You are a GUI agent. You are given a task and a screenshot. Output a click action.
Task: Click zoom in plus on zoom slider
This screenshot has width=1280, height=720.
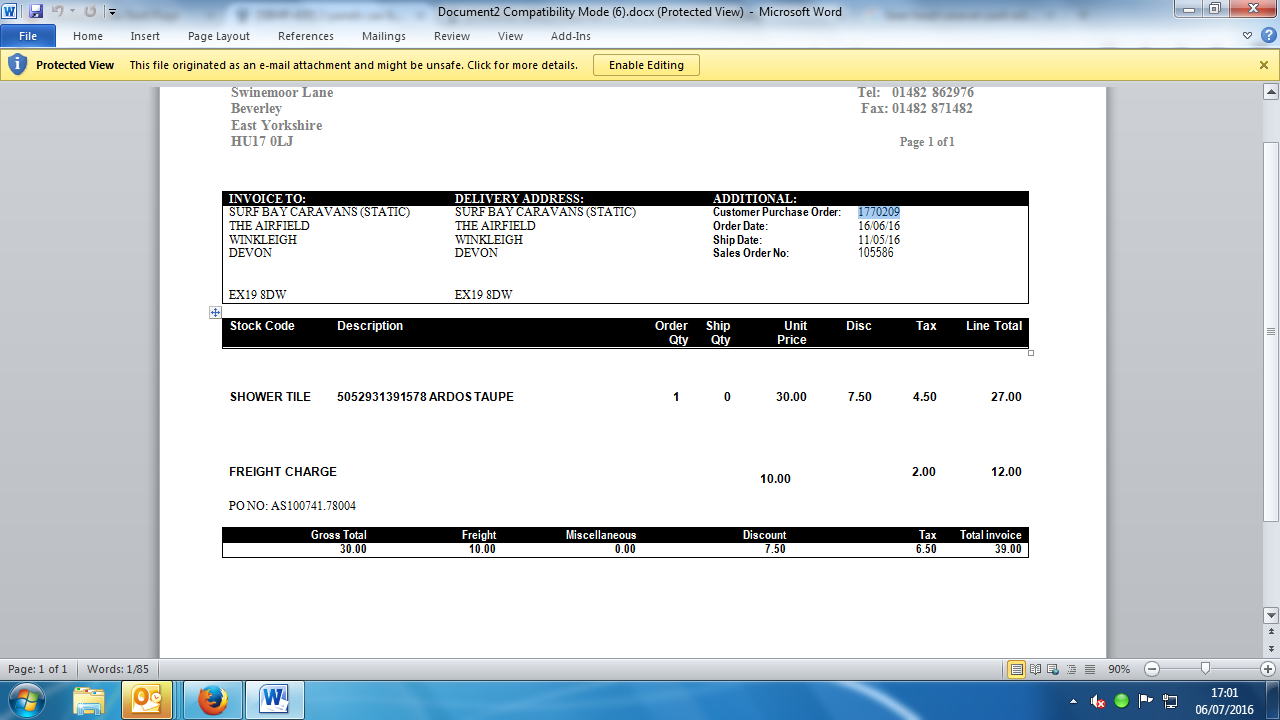pyautogui.click(x=1268, y=669)
